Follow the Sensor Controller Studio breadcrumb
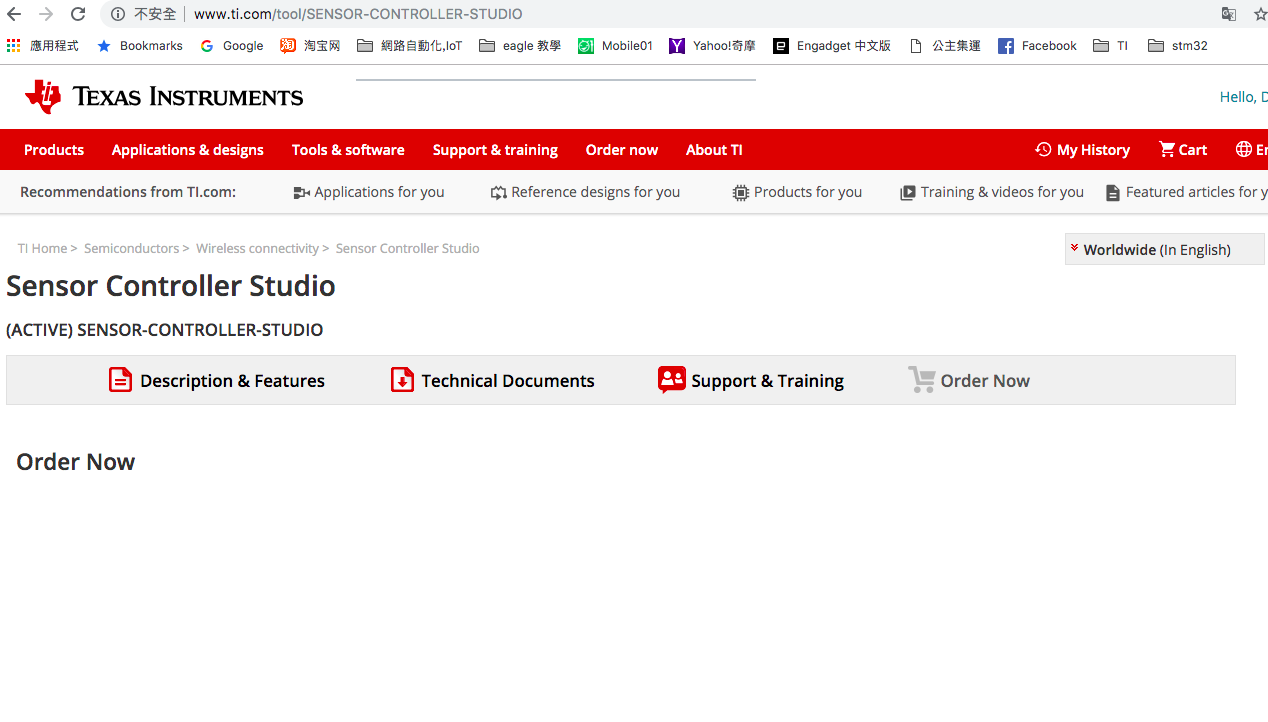 (407, 248)
